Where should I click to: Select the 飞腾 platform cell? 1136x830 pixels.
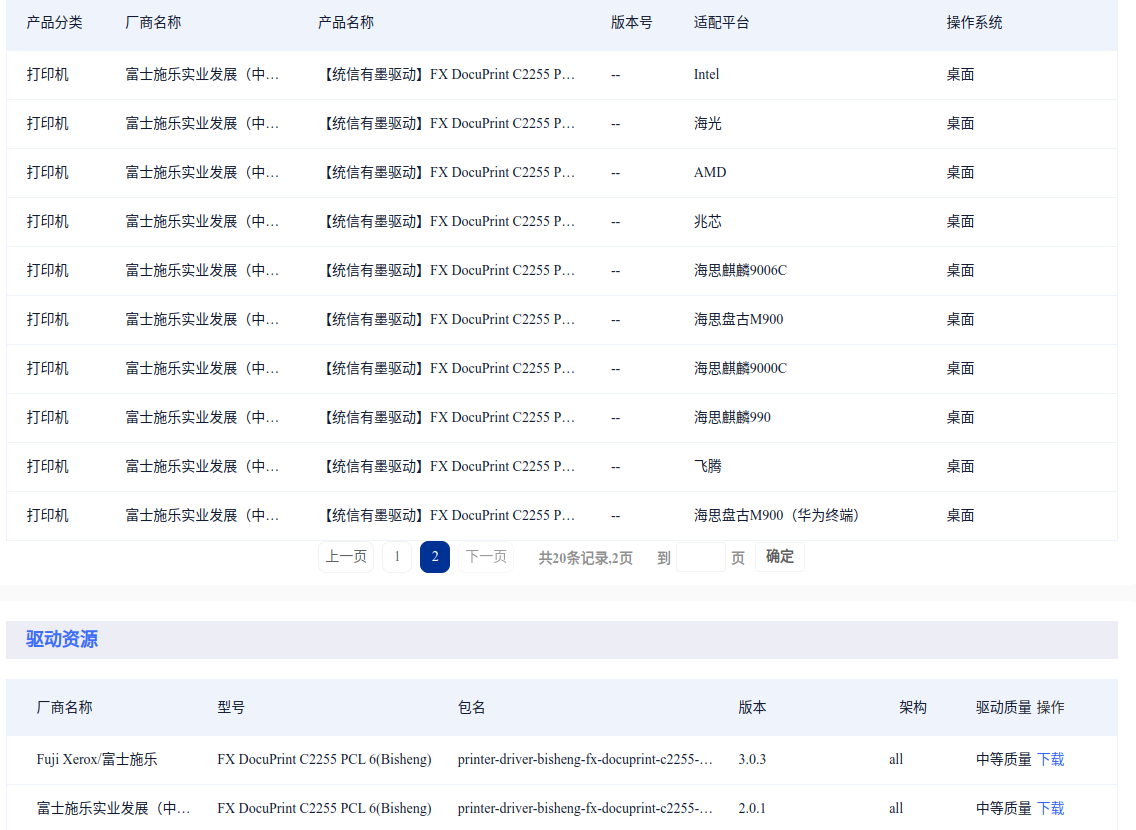(x=708, y=466)
